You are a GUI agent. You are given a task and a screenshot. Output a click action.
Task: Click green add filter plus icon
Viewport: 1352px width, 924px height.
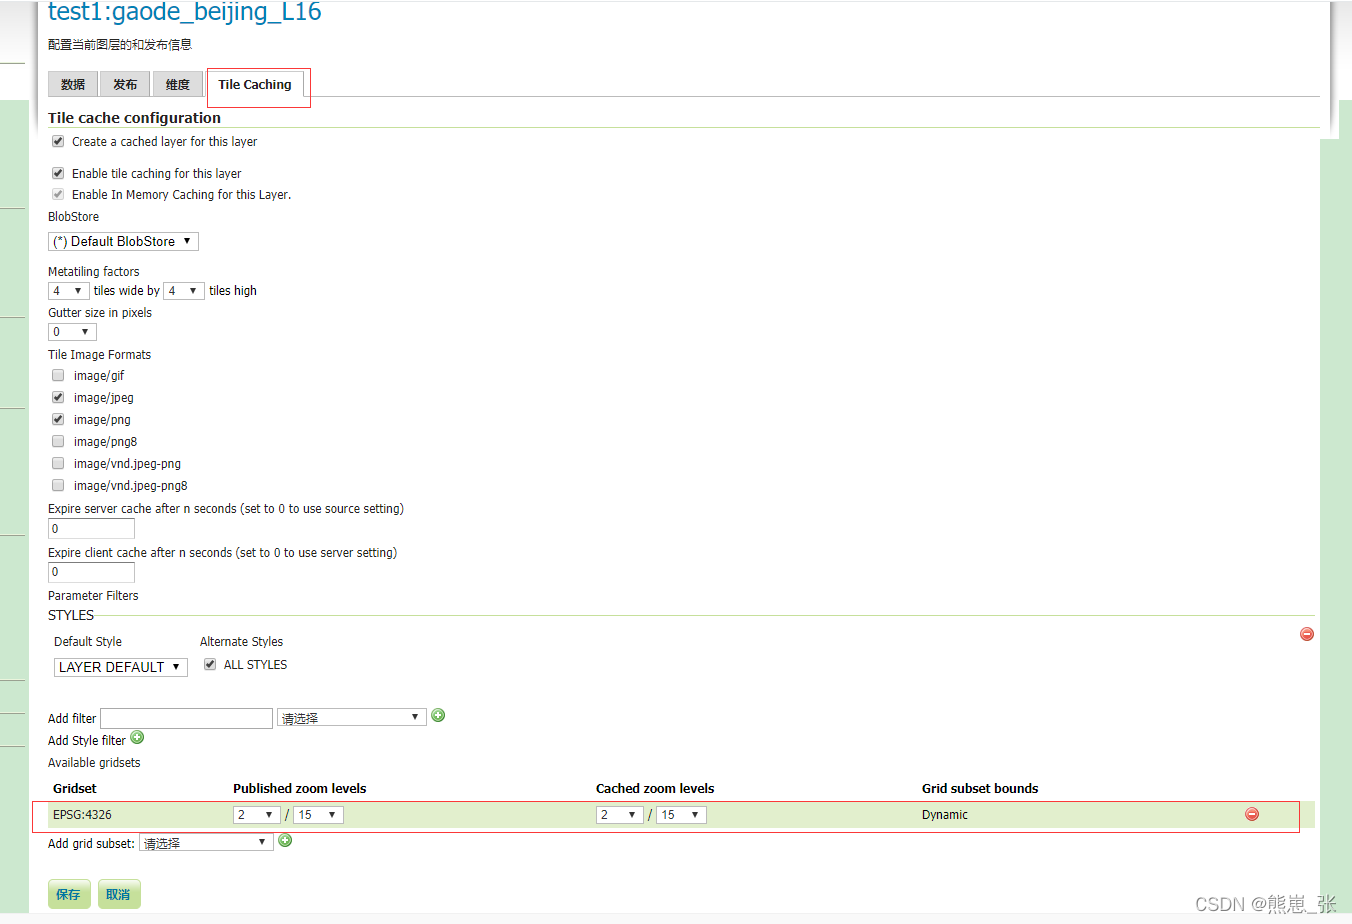[x=438, y=715]
